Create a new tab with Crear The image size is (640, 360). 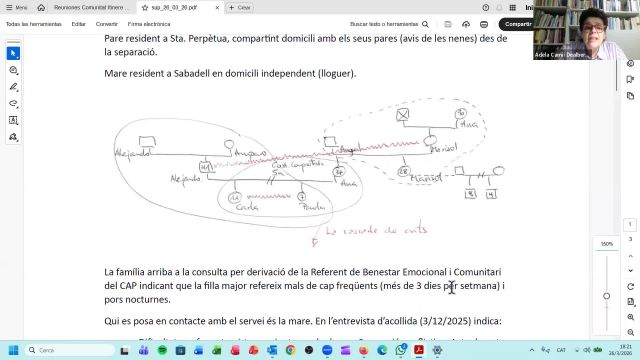click(240, 8)
